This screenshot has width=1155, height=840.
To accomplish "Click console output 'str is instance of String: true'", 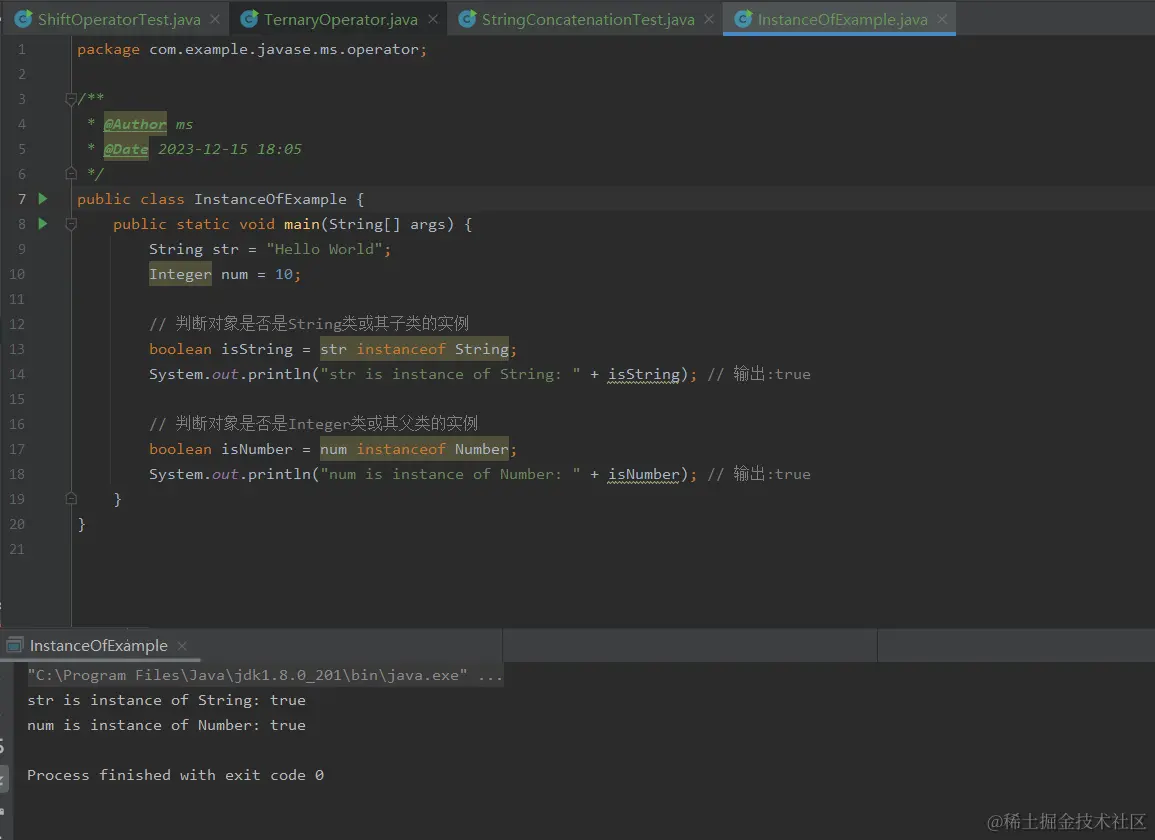I will coord(166,700).
